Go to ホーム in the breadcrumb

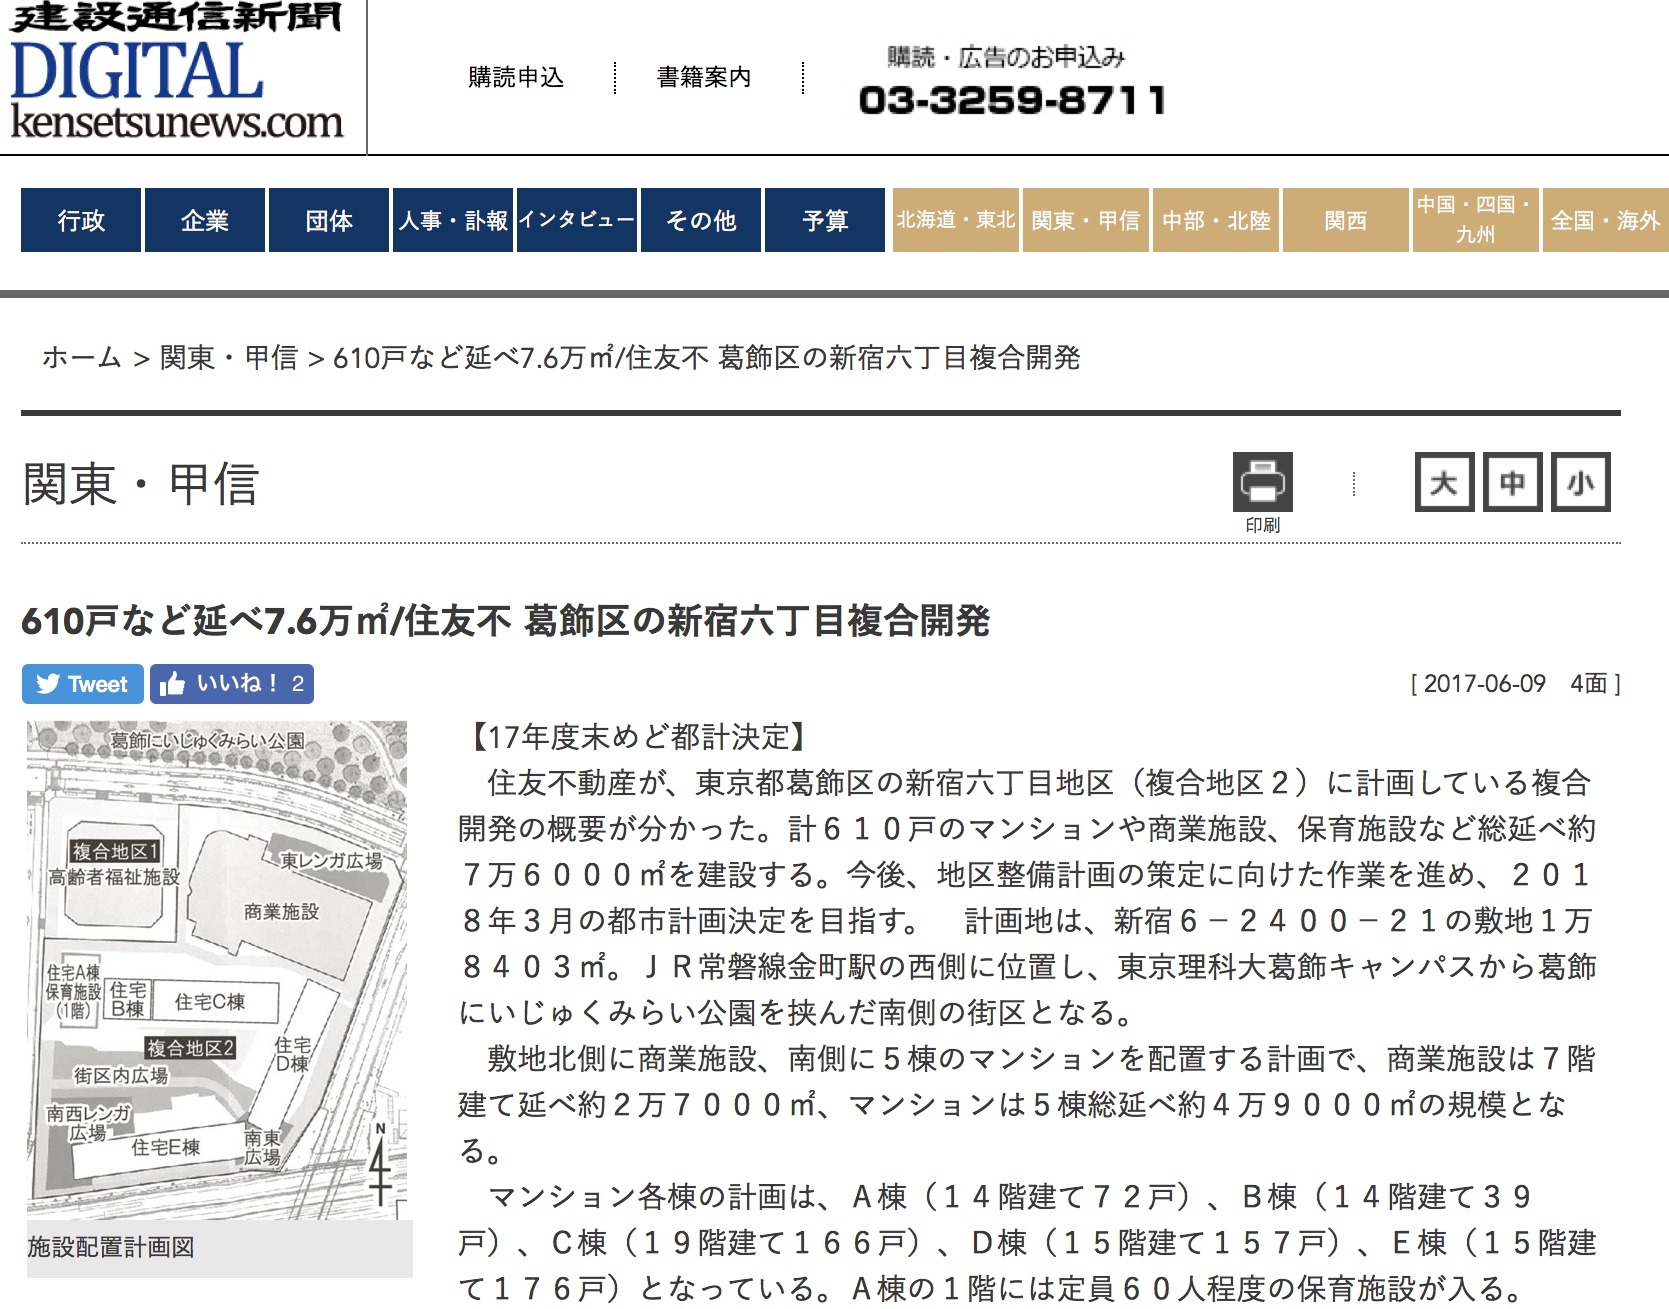[82, 357]
